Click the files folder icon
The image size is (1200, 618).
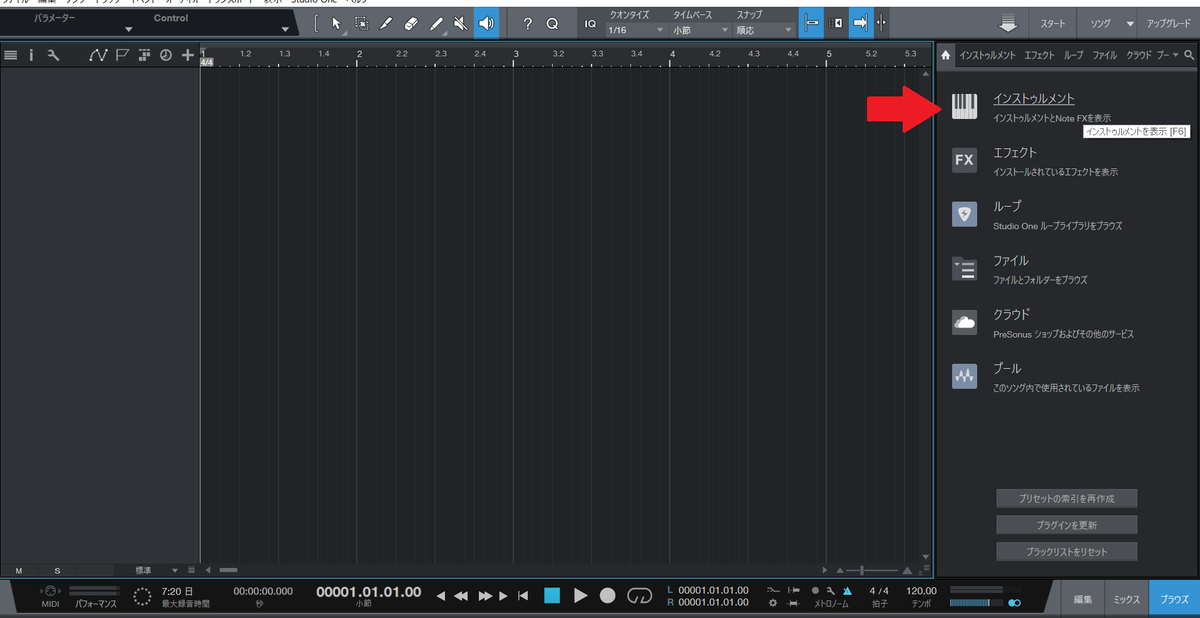964,268
